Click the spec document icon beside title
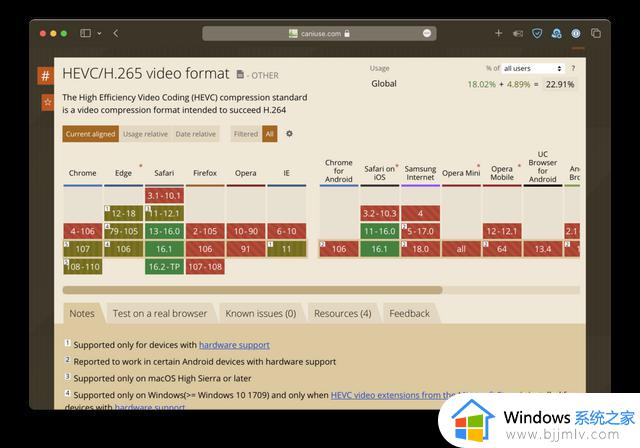Screen dimensions: 640x448 pos(240,74)
